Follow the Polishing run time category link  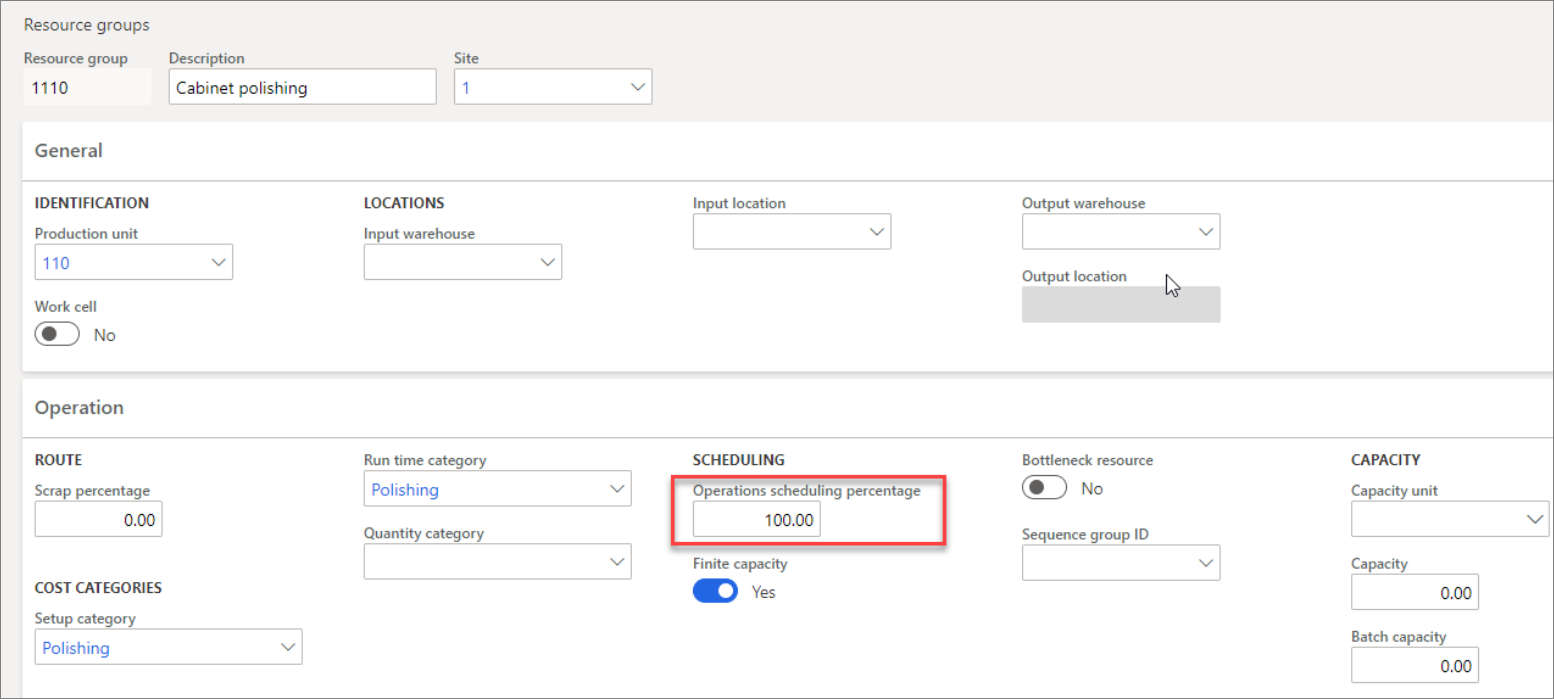(405, 489)
